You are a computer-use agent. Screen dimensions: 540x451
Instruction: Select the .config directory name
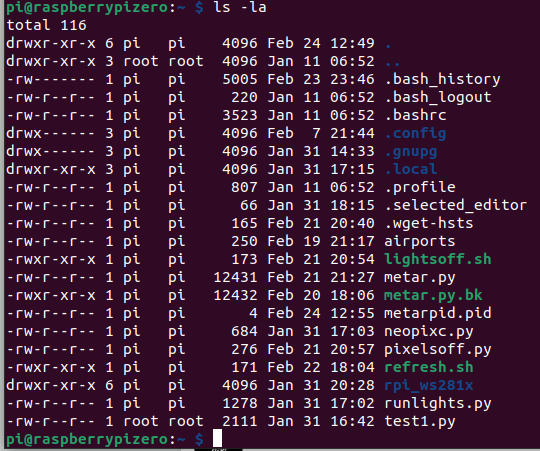coord(416,134)
